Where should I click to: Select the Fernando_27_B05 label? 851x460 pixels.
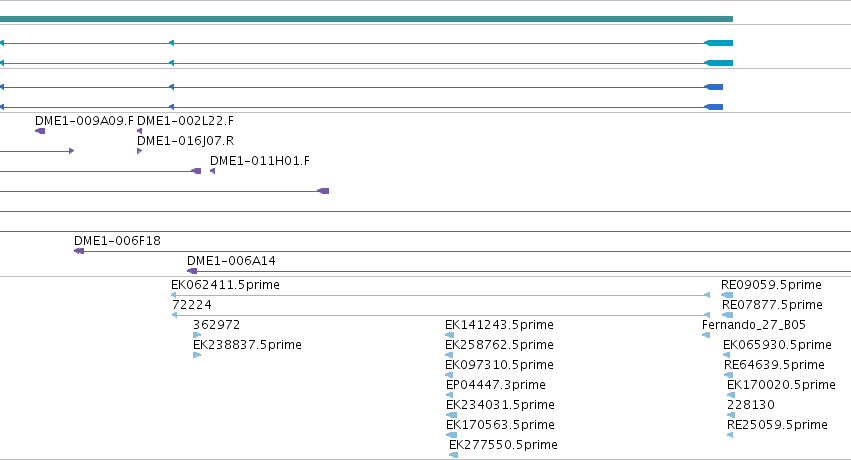(x=754, y=324)
